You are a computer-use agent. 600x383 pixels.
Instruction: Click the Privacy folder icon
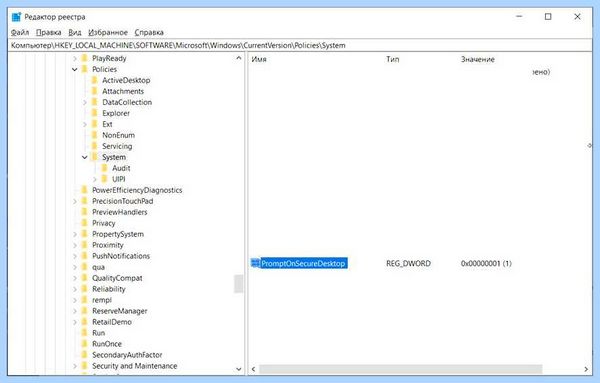coord(85,223)
